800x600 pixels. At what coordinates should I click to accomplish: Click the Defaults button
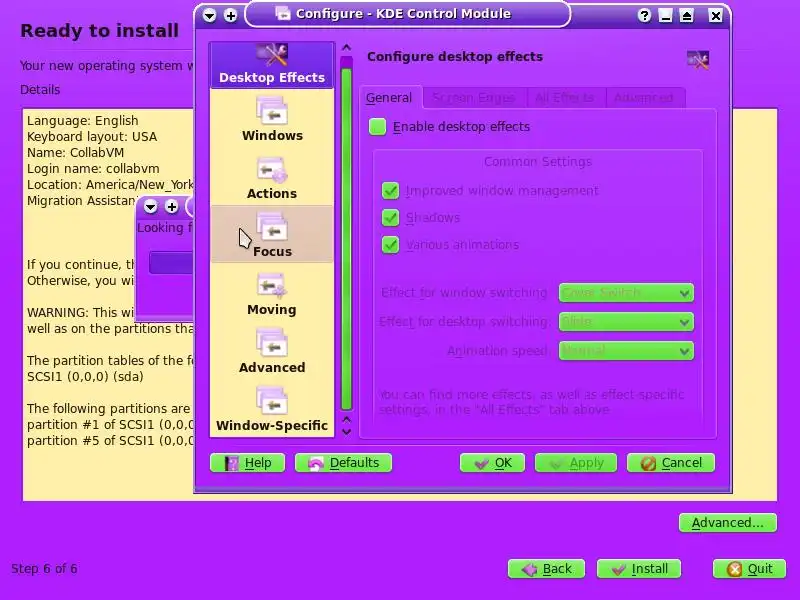(x=343, y=463)
